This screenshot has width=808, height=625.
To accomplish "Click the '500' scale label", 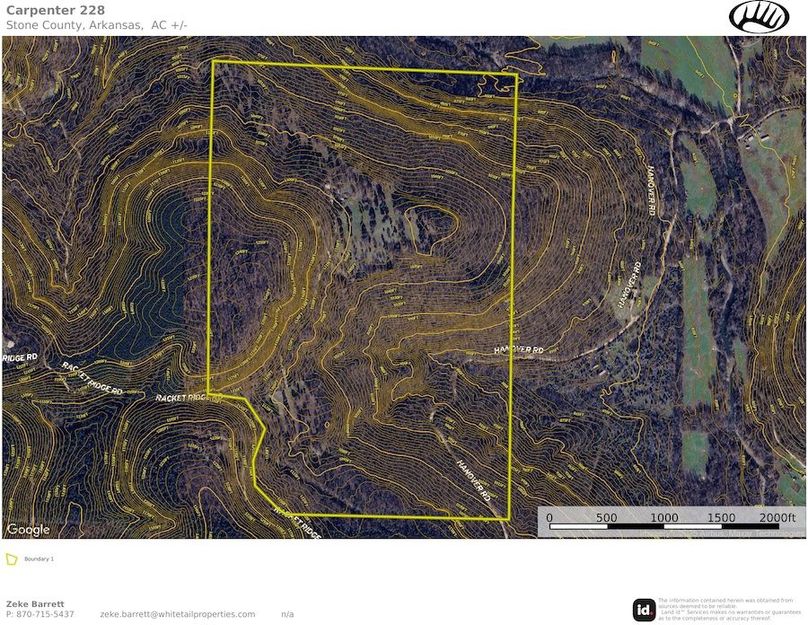I will tap(607, 517).
